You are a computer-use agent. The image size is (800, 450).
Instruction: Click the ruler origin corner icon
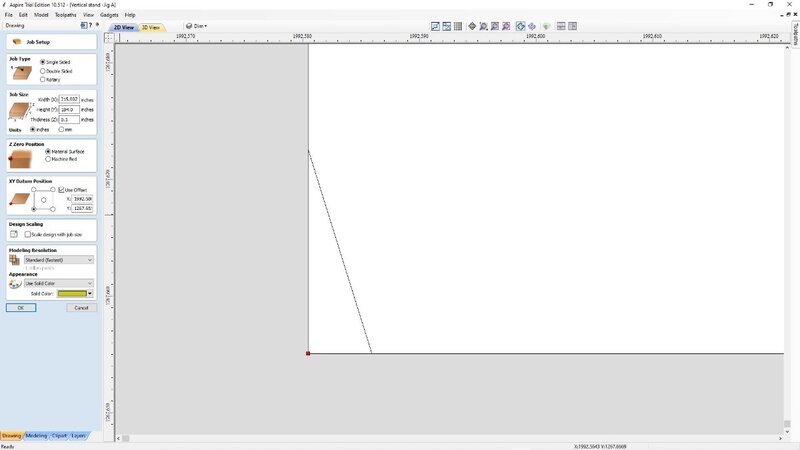tap(109, 37)
